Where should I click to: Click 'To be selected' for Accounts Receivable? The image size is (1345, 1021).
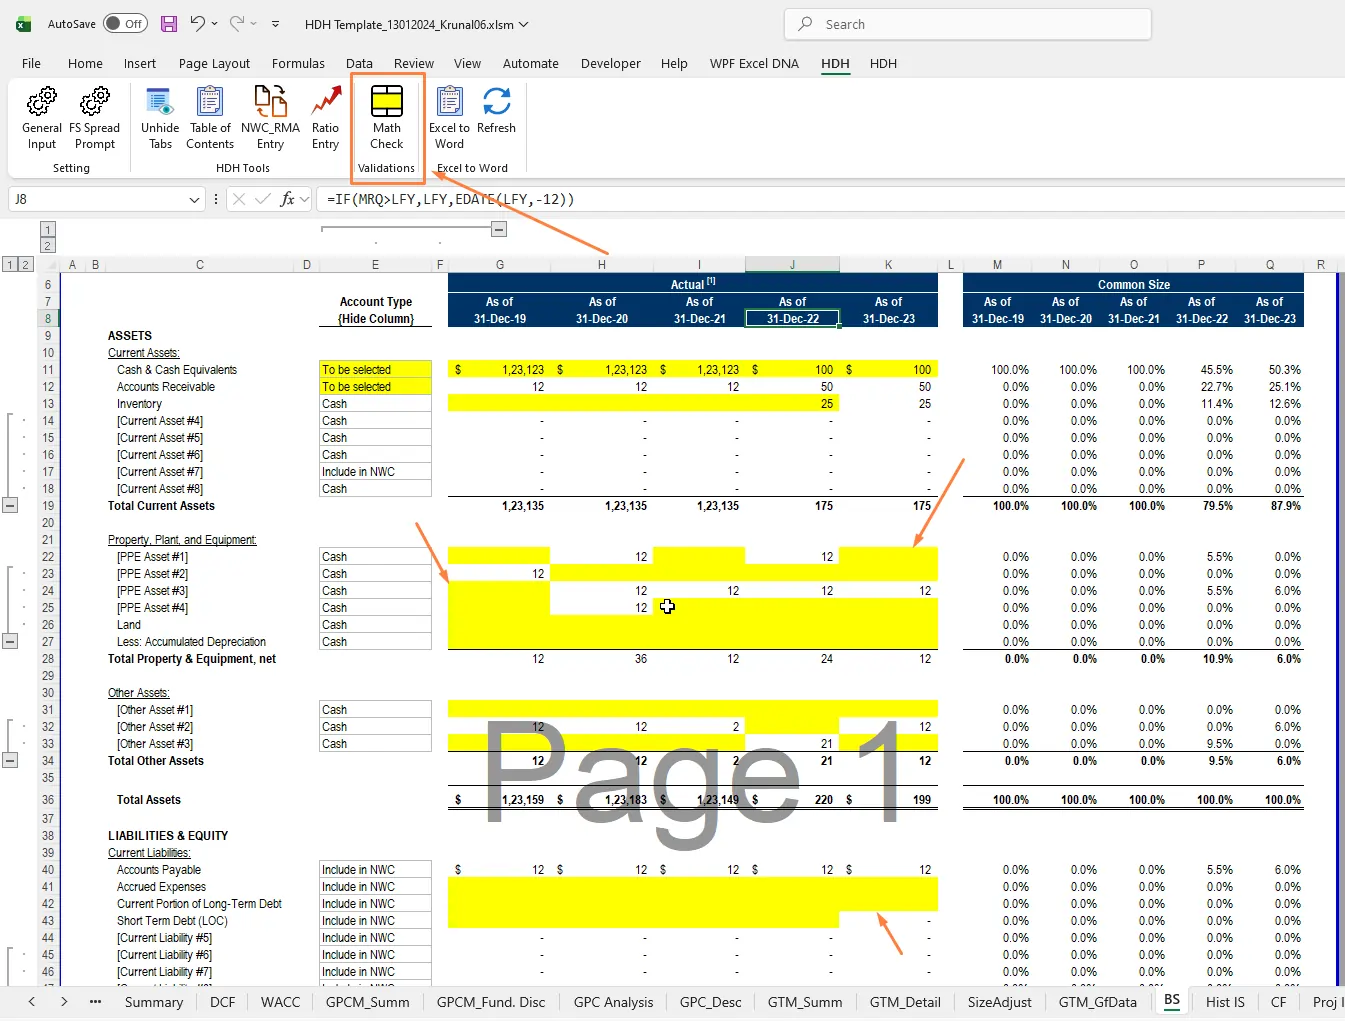tap(375, 387)
